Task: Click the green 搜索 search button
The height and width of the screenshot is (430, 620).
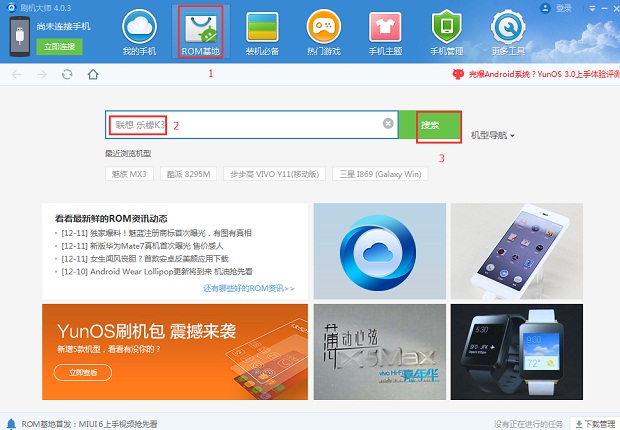Action: click(x=430, y=125)
